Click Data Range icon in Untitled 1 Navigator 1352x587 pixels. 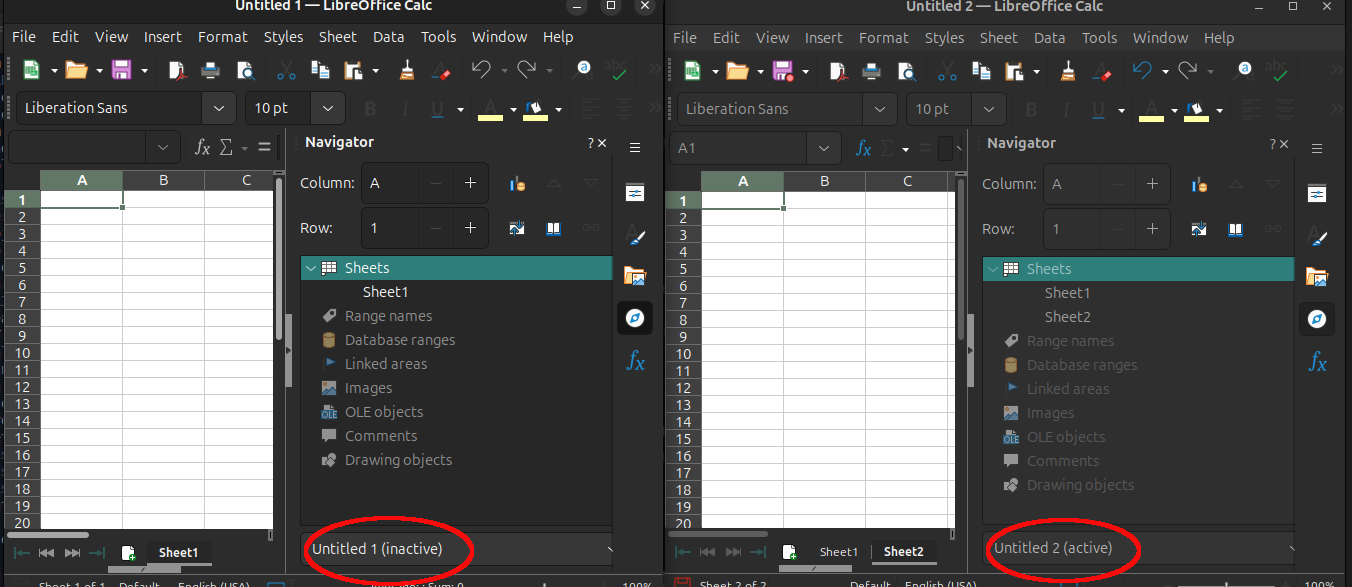517,183
